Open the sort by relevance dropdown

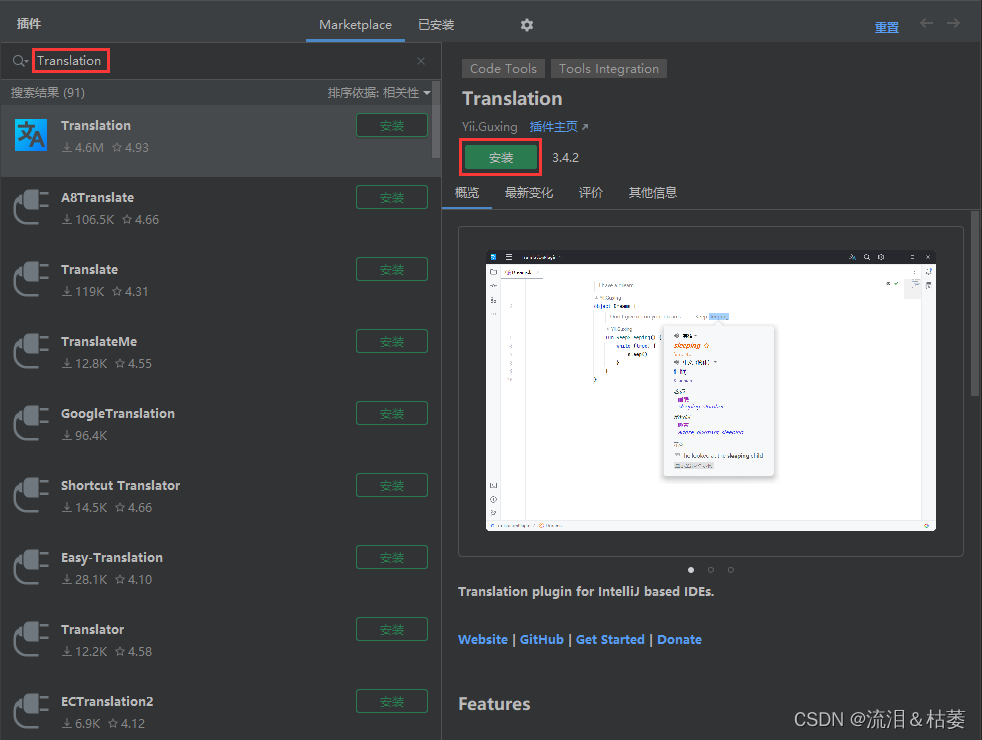click(379, 93)
